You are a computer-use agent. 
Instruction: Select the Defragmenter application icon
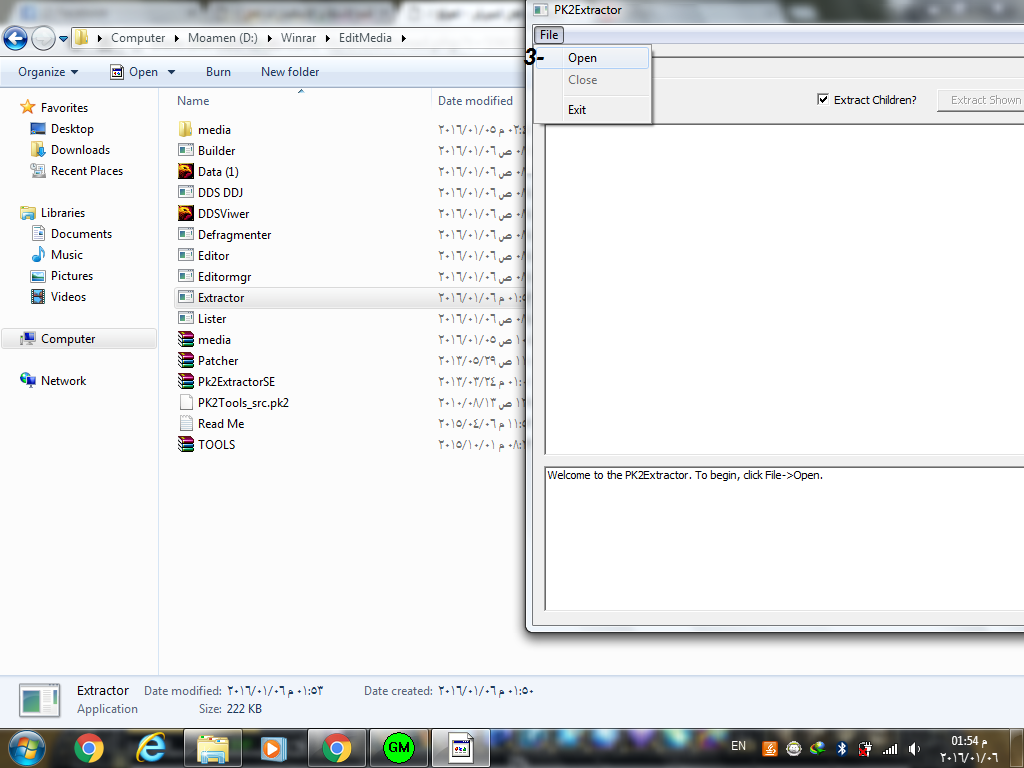pos(185,234)
